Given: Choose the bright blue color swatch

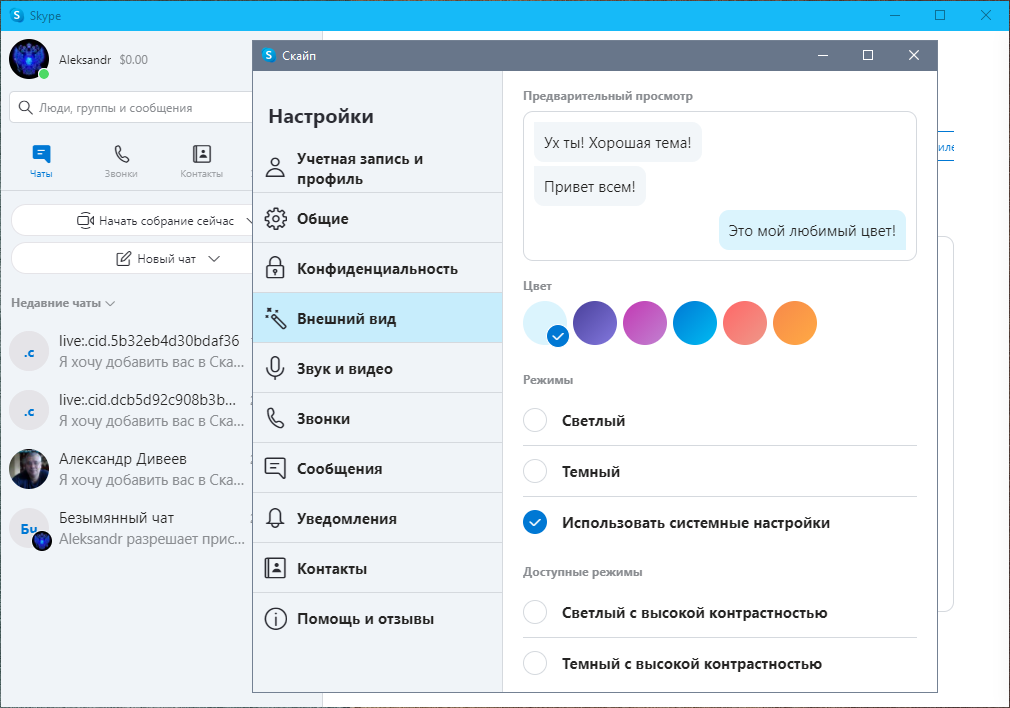Looking at the screenshot, I should click(694, 323).
